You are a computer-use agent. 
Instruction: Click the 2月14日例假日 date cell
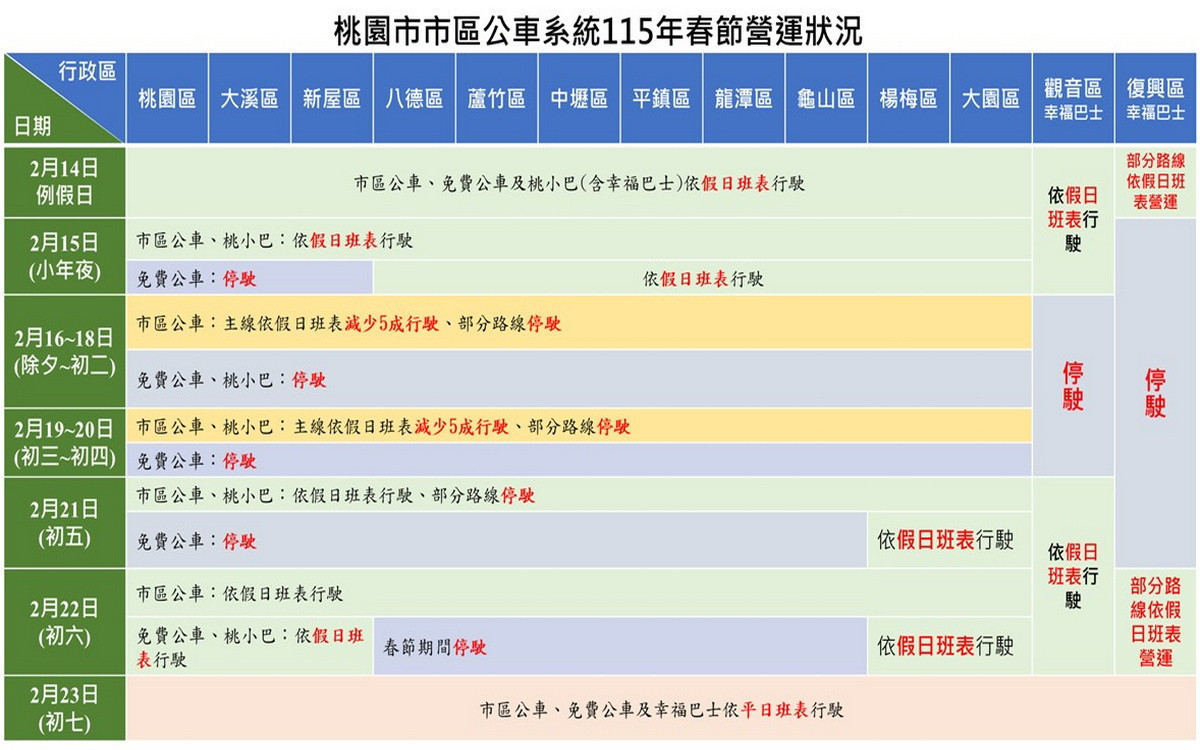pos(64,184)
